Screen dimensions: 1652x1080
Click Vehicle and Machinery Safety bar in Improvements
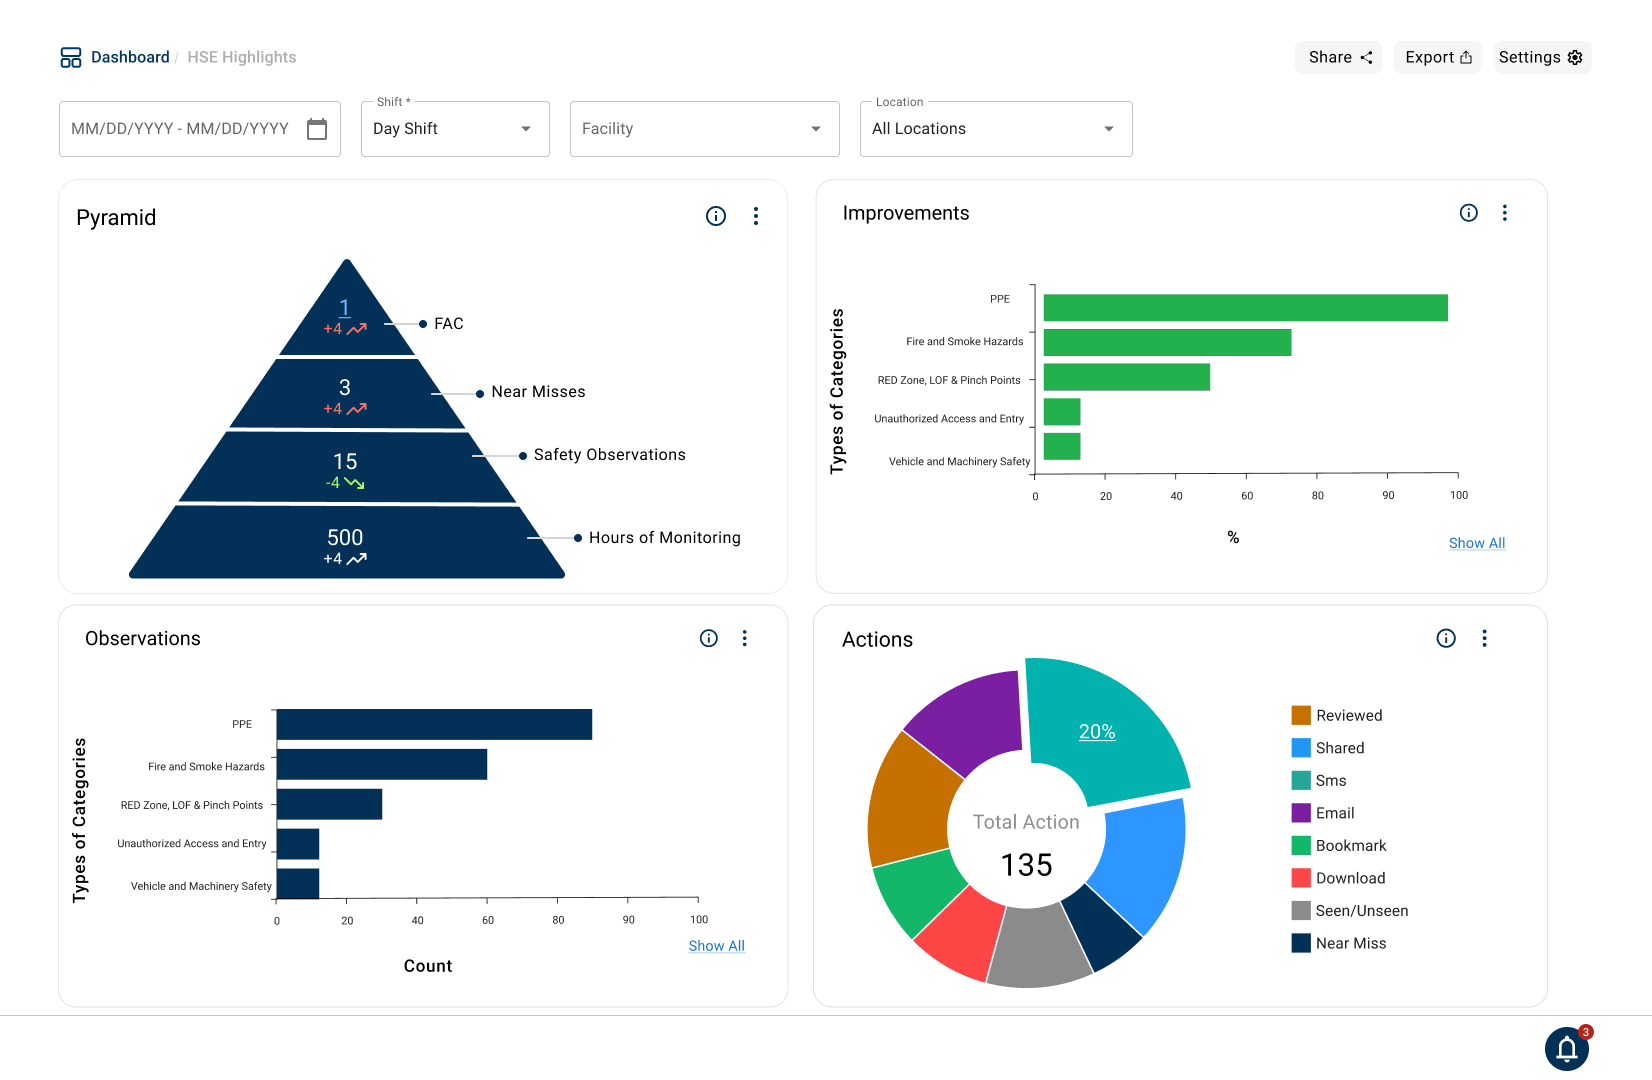click(x=1062, y=446)
